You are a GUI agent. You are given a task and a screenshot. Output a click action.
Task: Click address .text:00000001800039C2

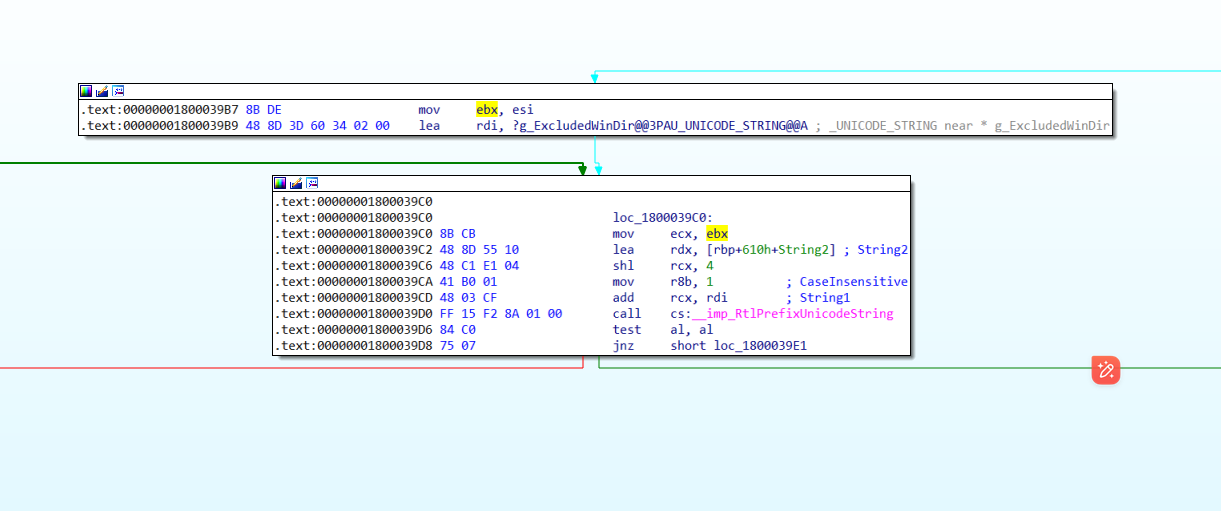(354, 250)
